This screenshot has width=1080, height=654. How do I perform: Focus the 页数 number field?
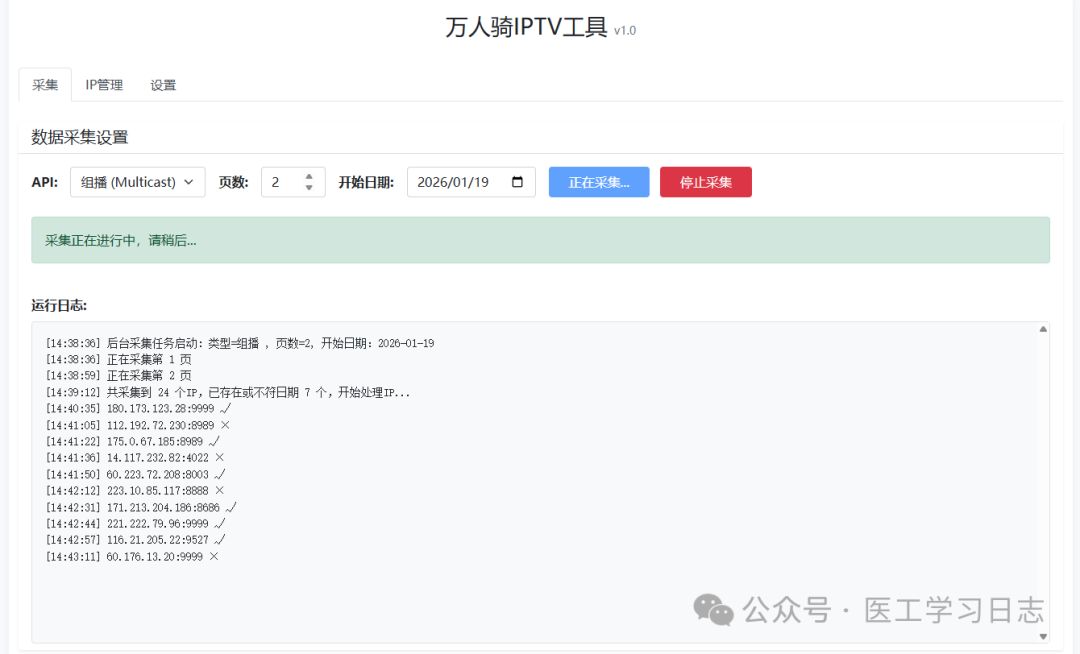point(293,182)
